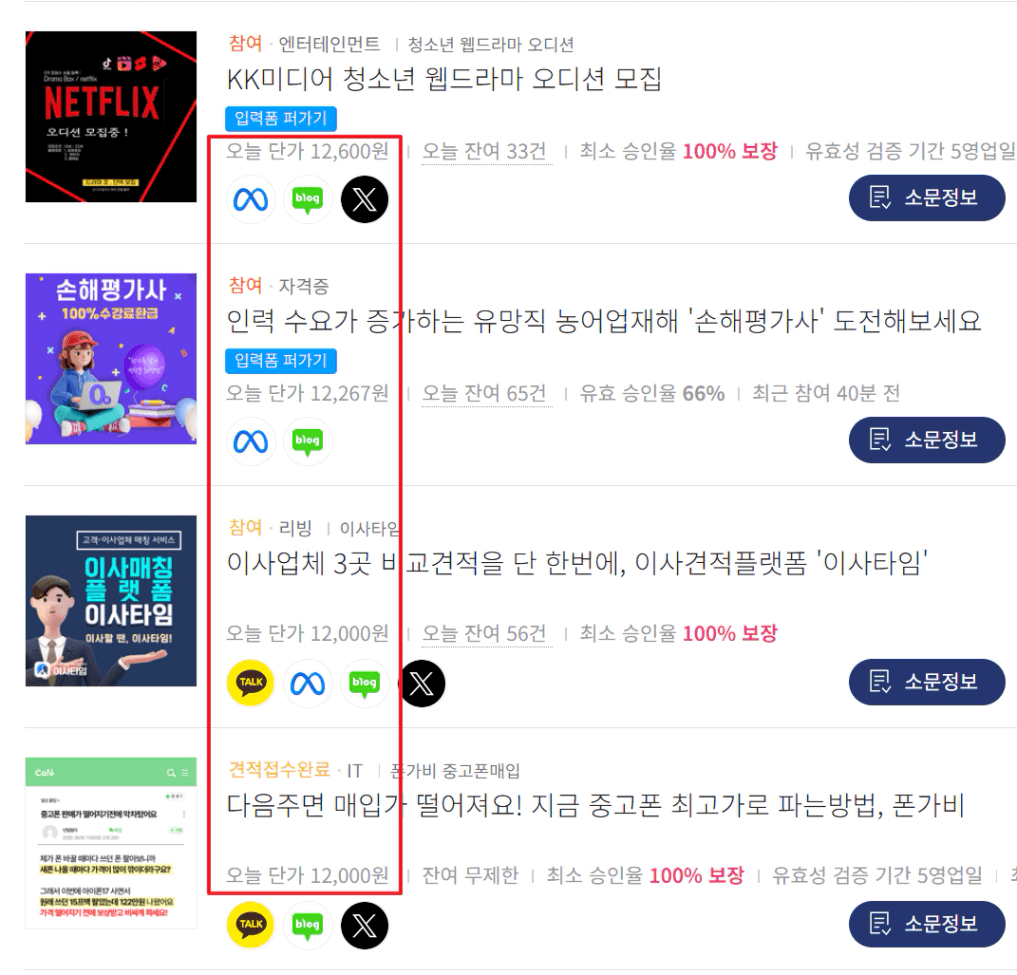Open the 다음주면 매입가 떨어져요 listing title
The width and height of the screenshot is (1017, 975).
595,805
